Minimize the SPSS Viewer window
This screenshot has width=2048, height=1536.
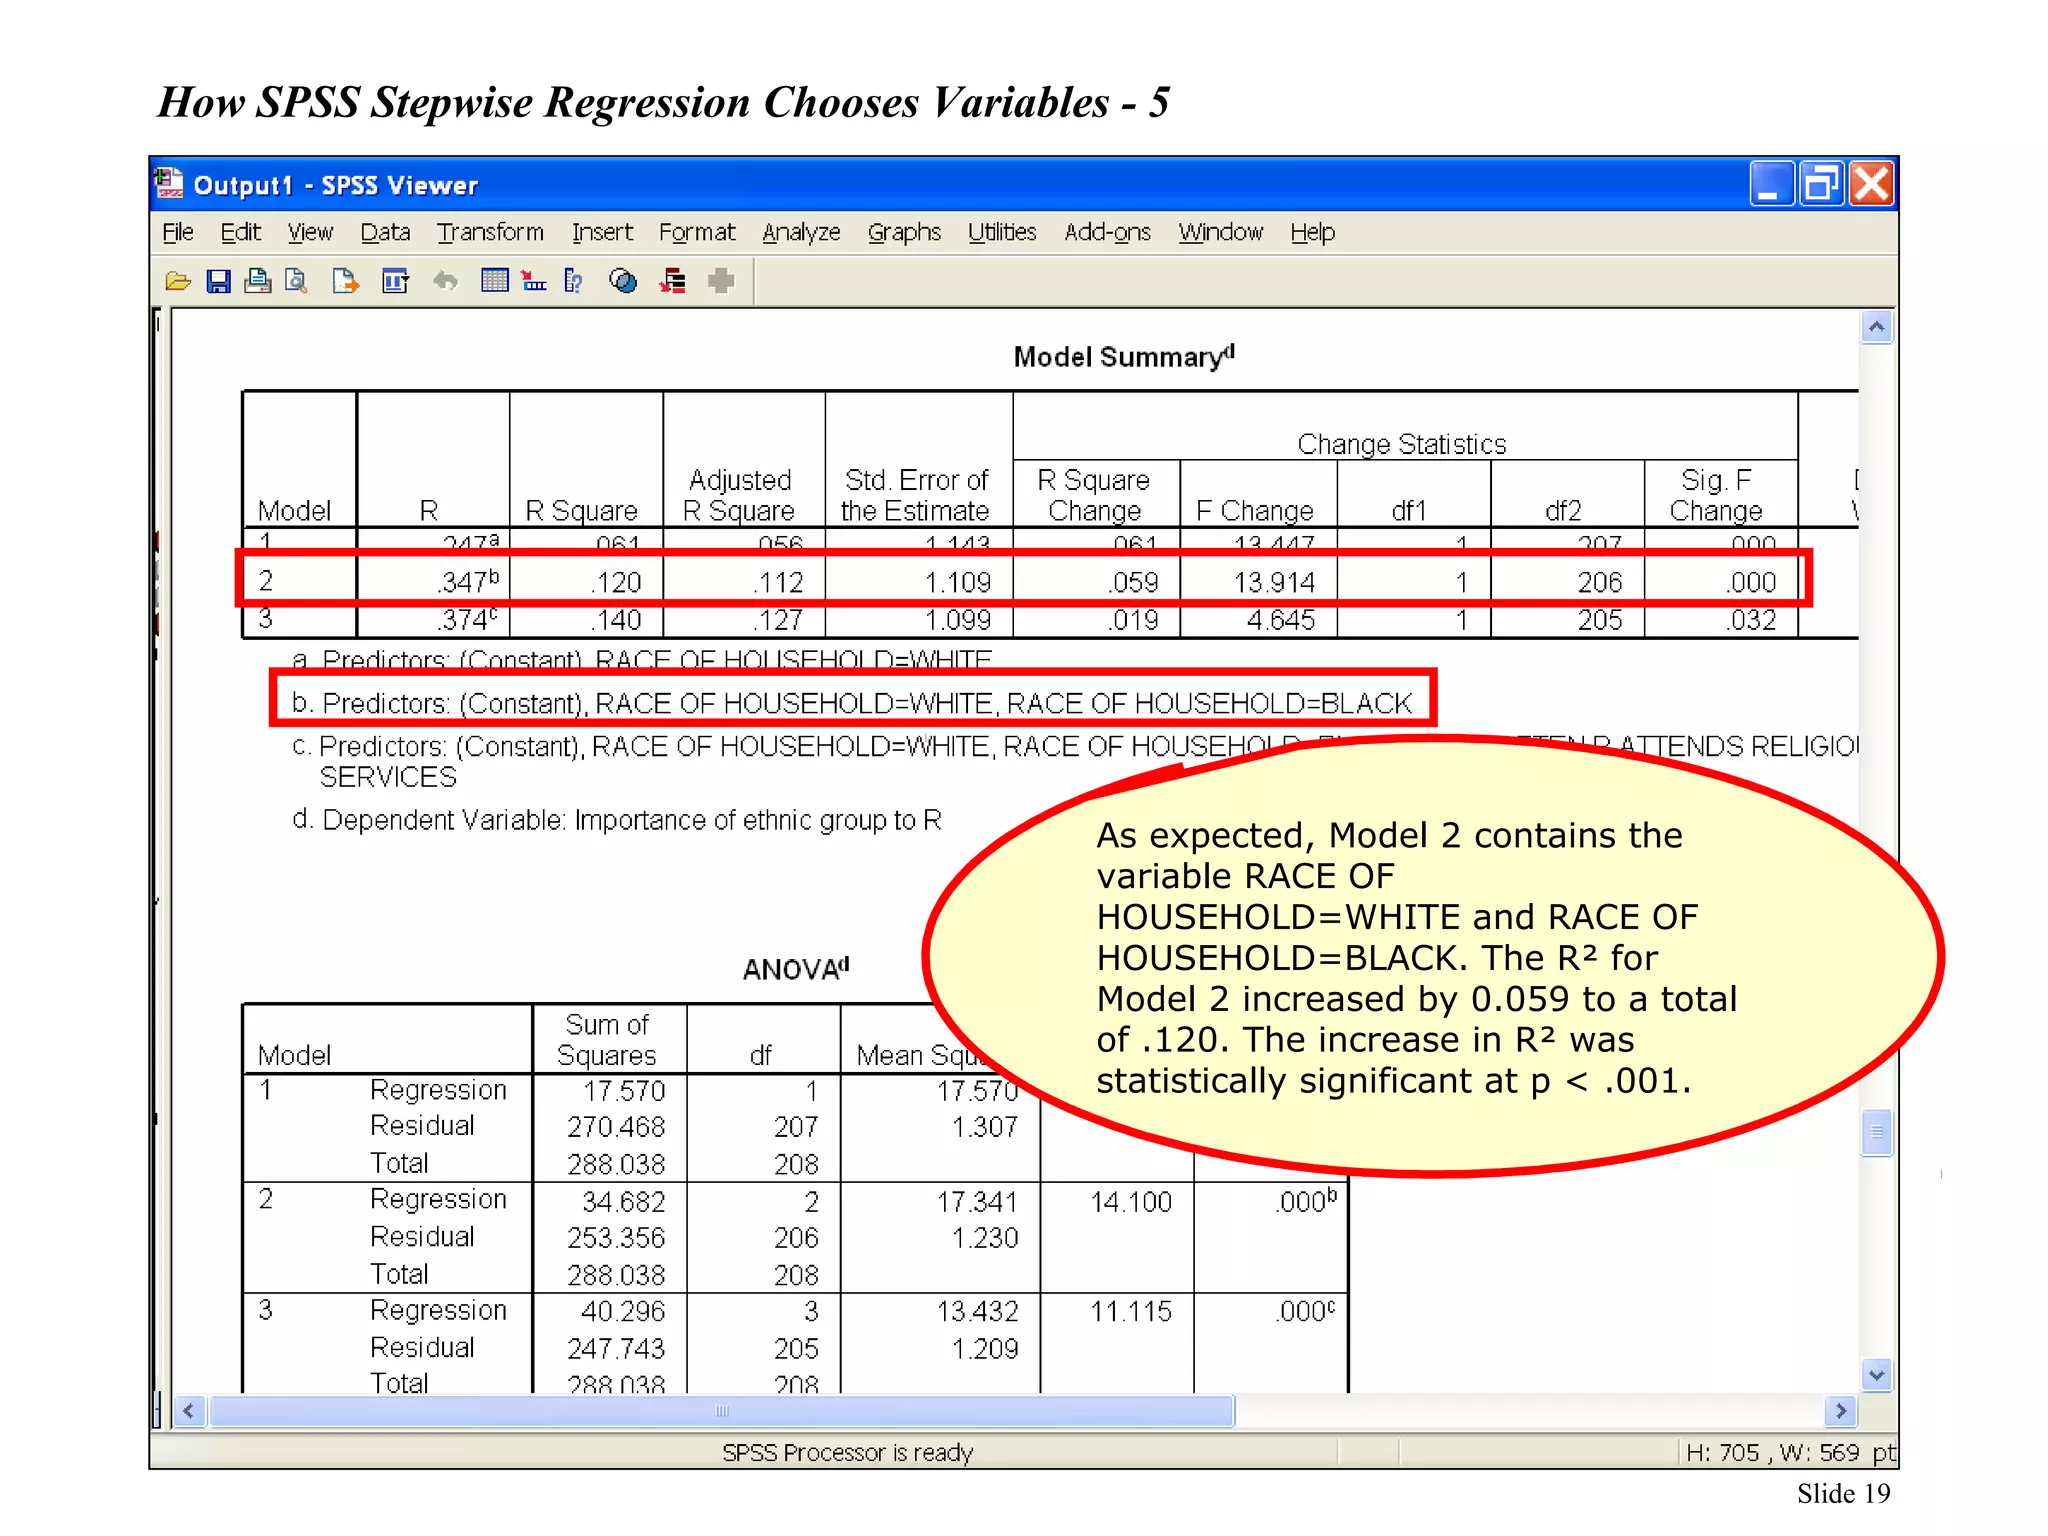point(1770,184)
